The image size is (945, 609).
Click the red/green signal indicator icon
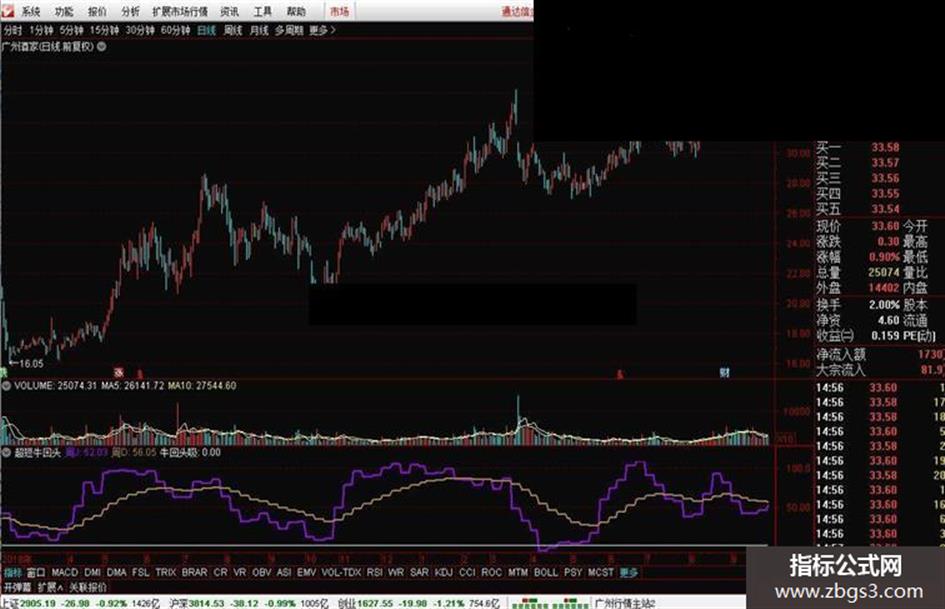[548, 604]
